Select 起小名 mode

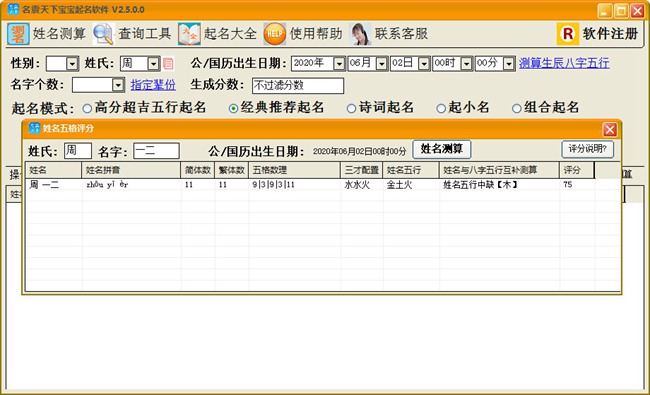tap(441, 109)
